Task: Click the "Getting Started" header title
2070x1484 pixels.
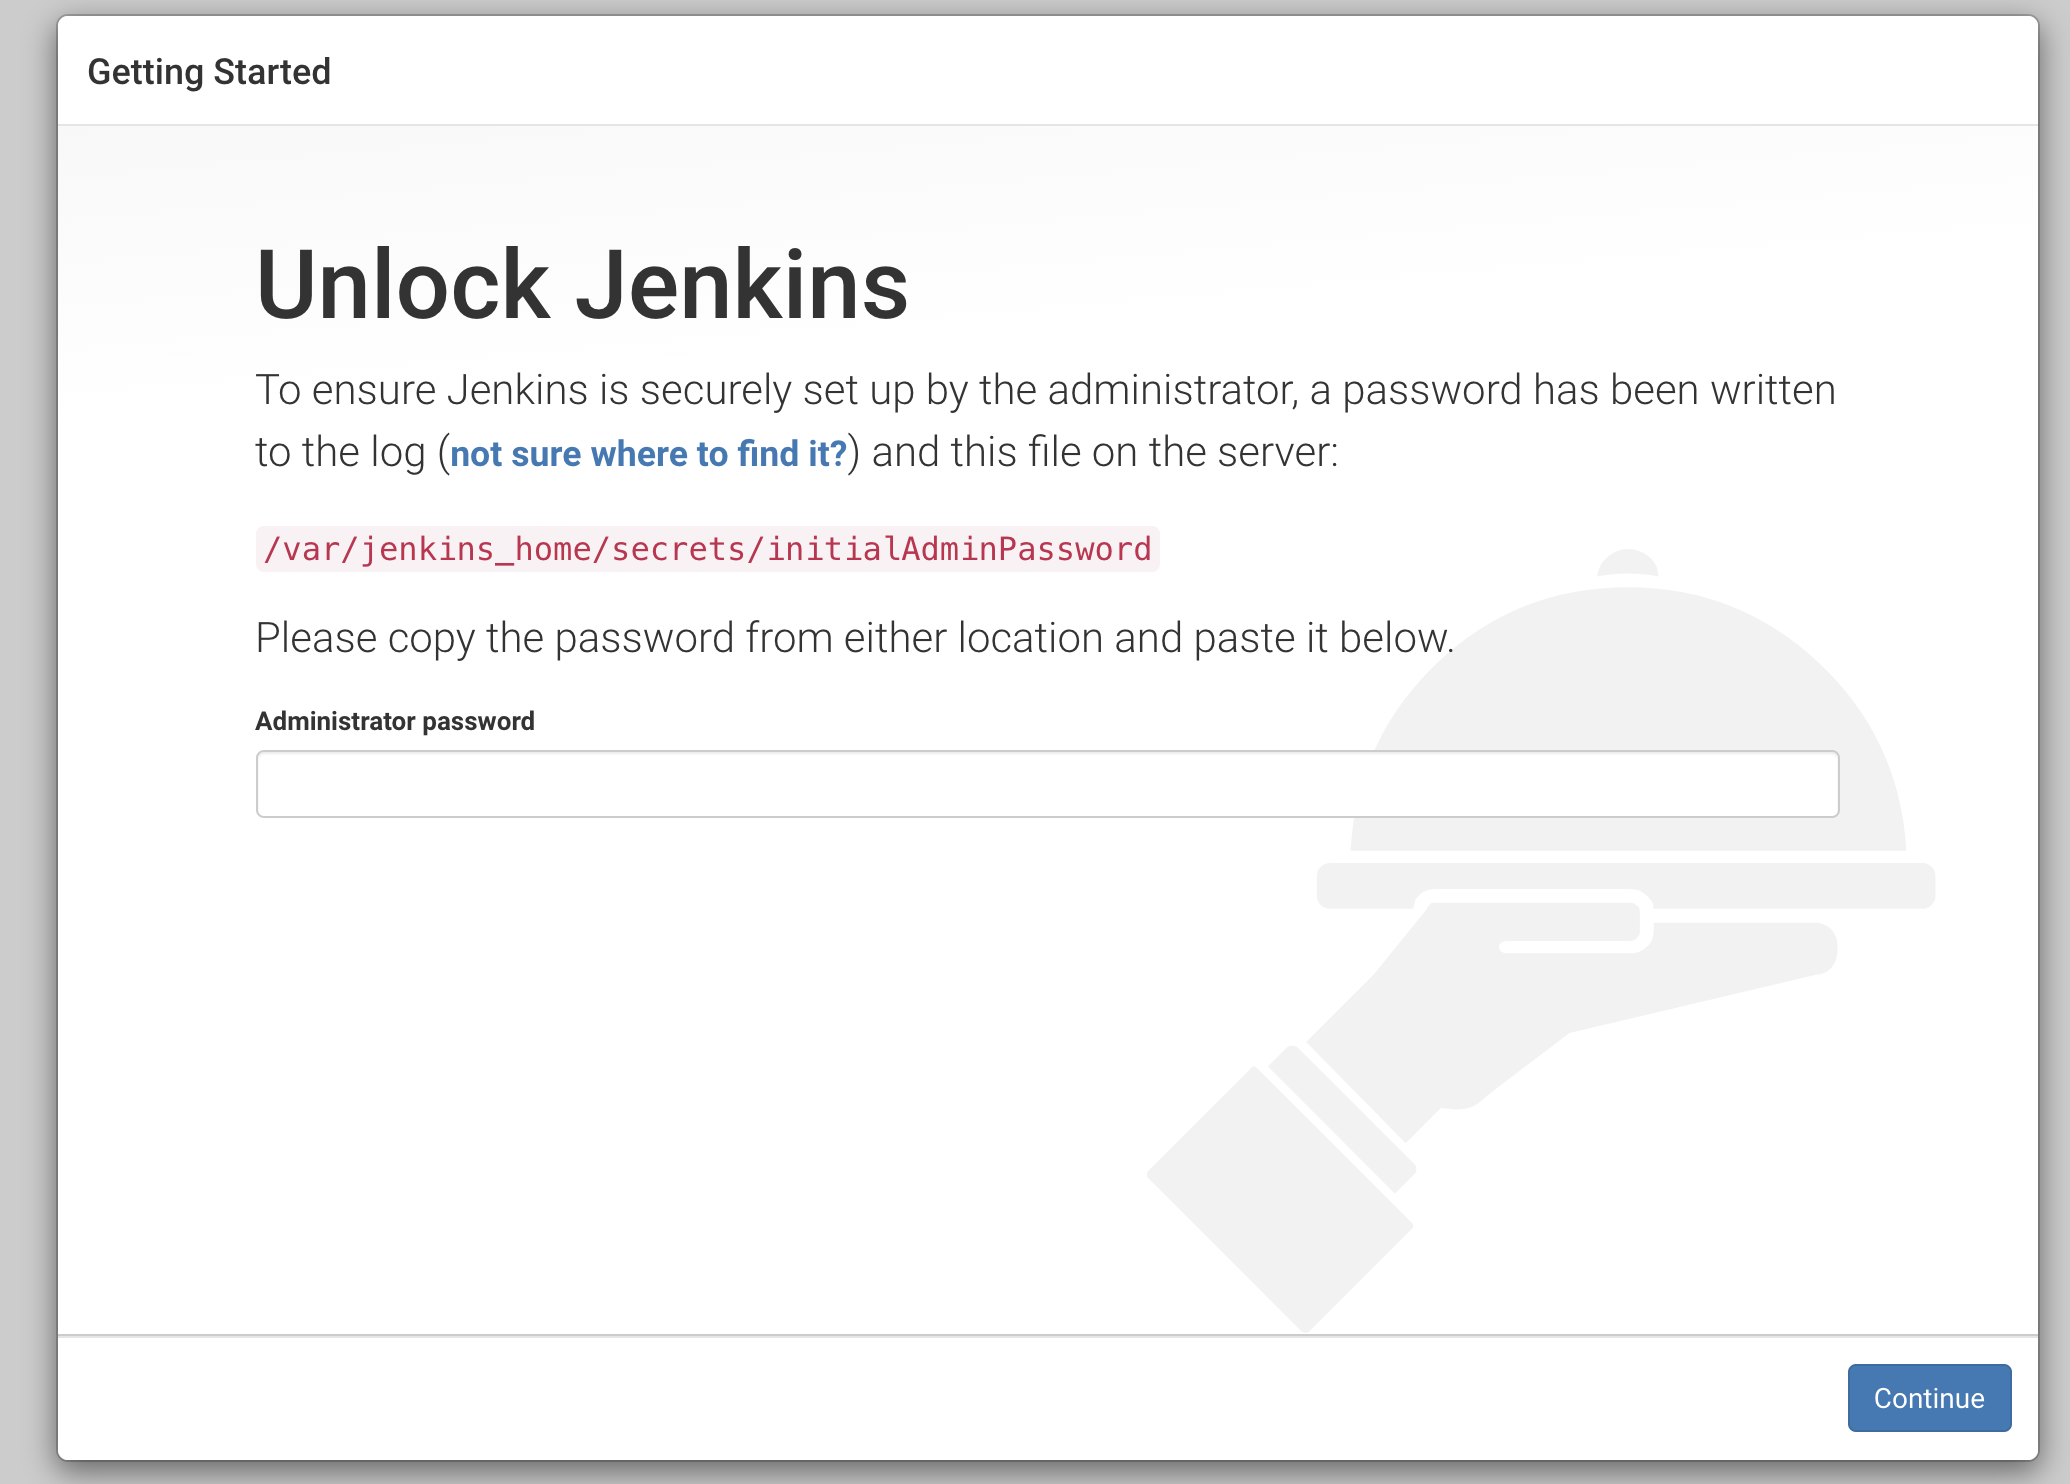Action: click(209, 72)
